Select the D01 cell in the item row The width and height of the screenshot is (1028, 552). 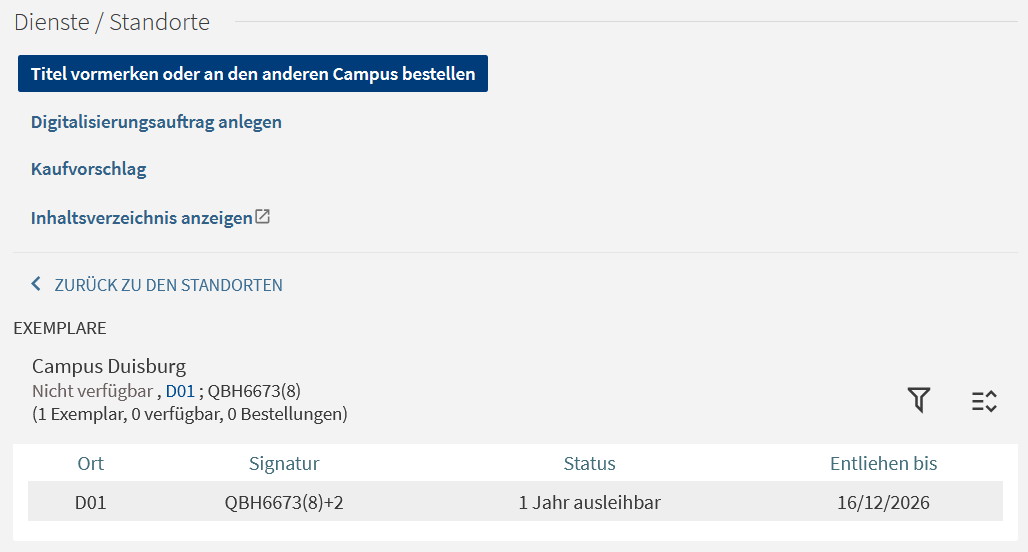(x=91, y=502)
